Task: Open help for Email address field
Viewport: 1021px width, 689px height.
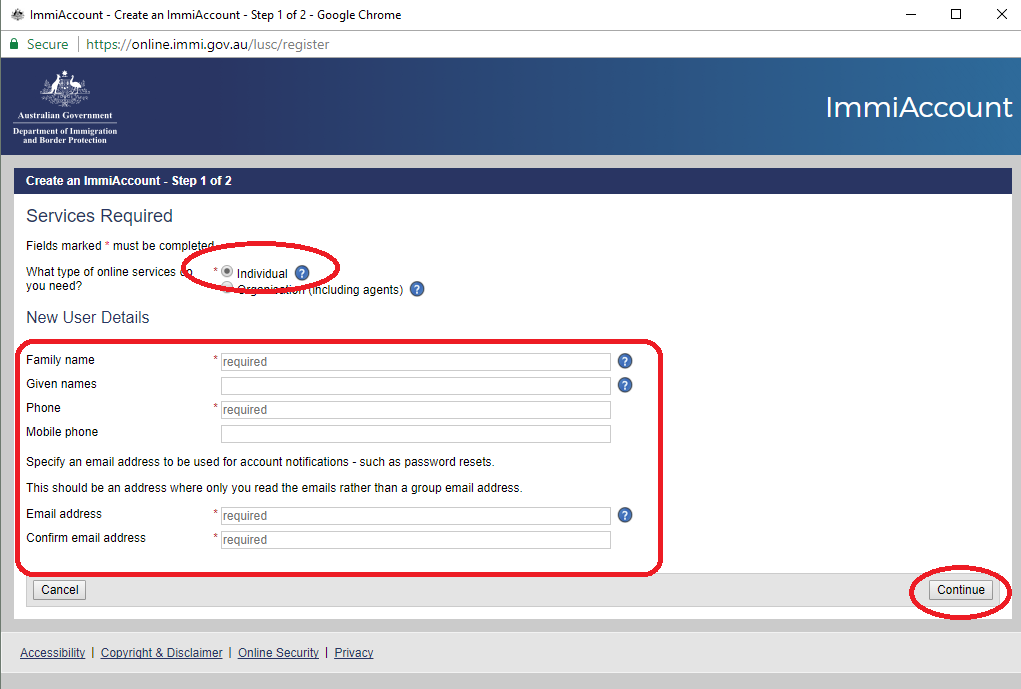Action: (624, 515)
